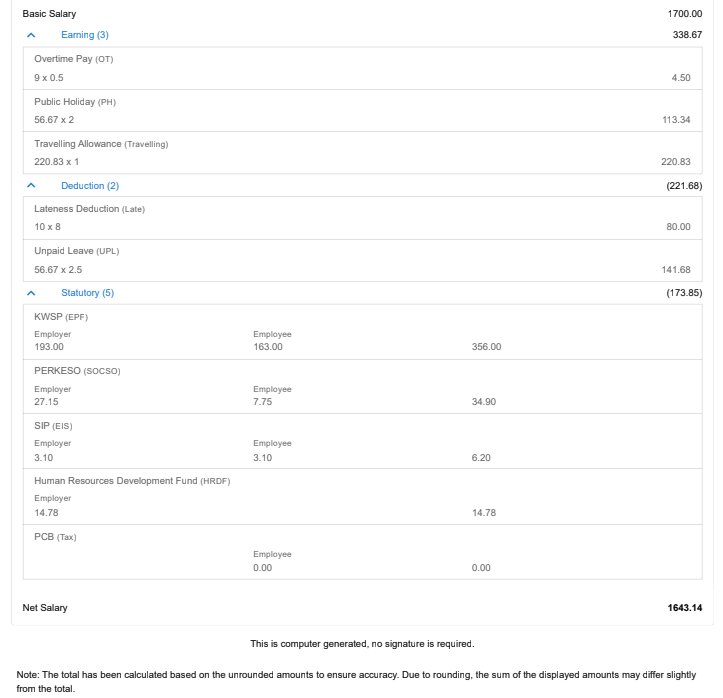Click the KWSP (EPF) statutory heading
This screenshot has height=698, width=723.
point(61,317)
